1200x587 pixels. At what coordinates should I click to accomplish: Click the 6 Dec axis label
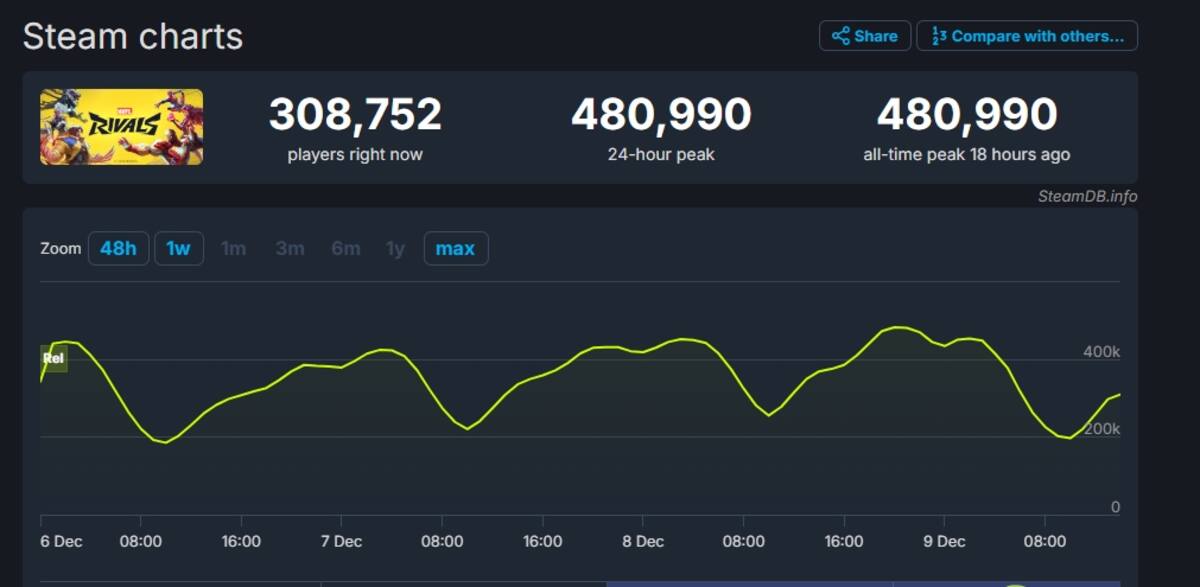point(62,542)
